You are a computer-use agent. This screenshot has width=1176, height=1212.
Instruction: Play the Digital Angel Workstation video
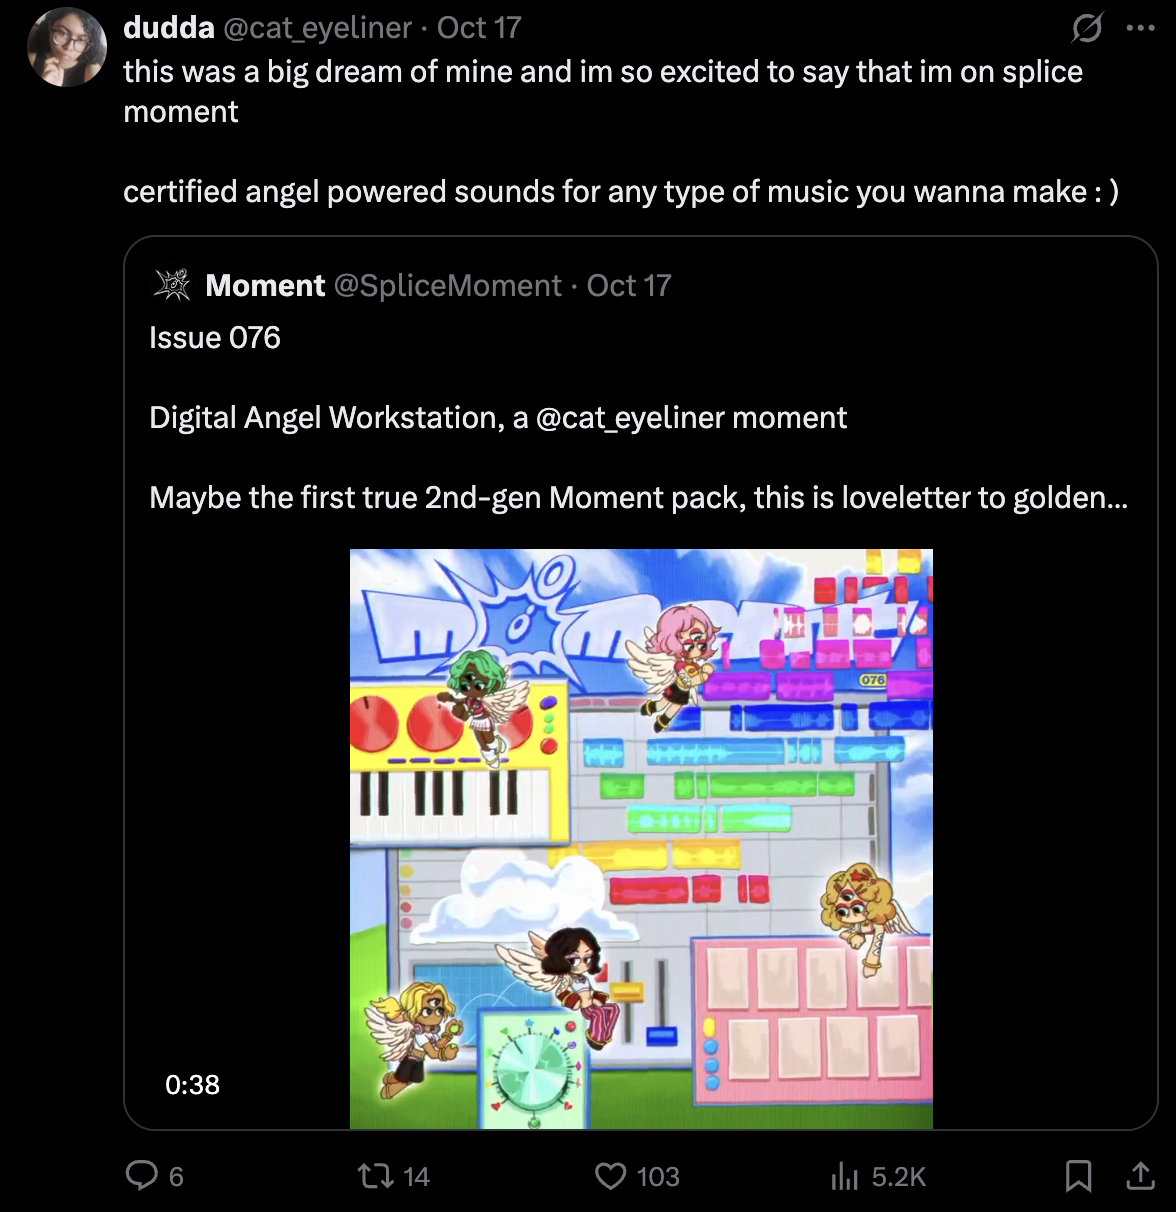pos(641,839)
